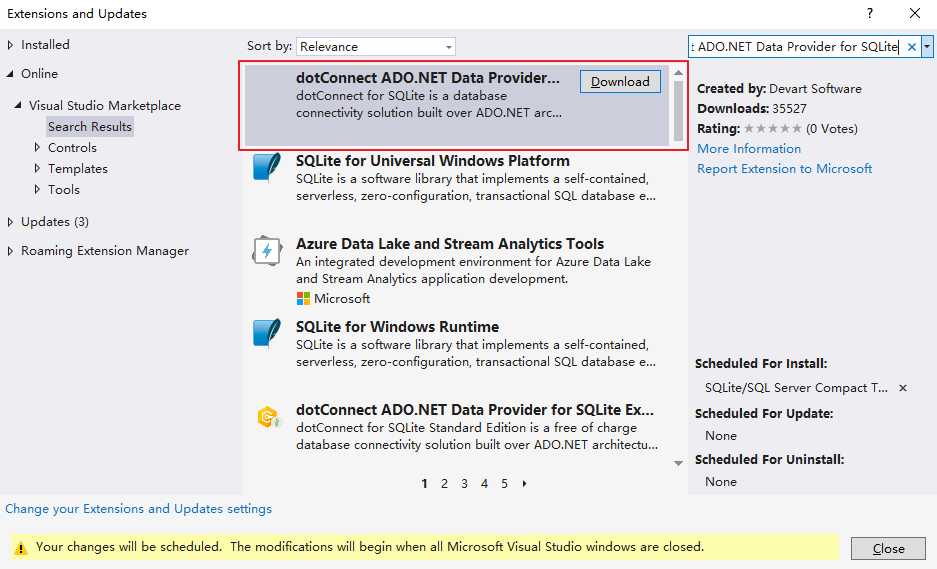Select the Online tree item
The width and height of the screenshot is (937, 569).
click(39, 74)
